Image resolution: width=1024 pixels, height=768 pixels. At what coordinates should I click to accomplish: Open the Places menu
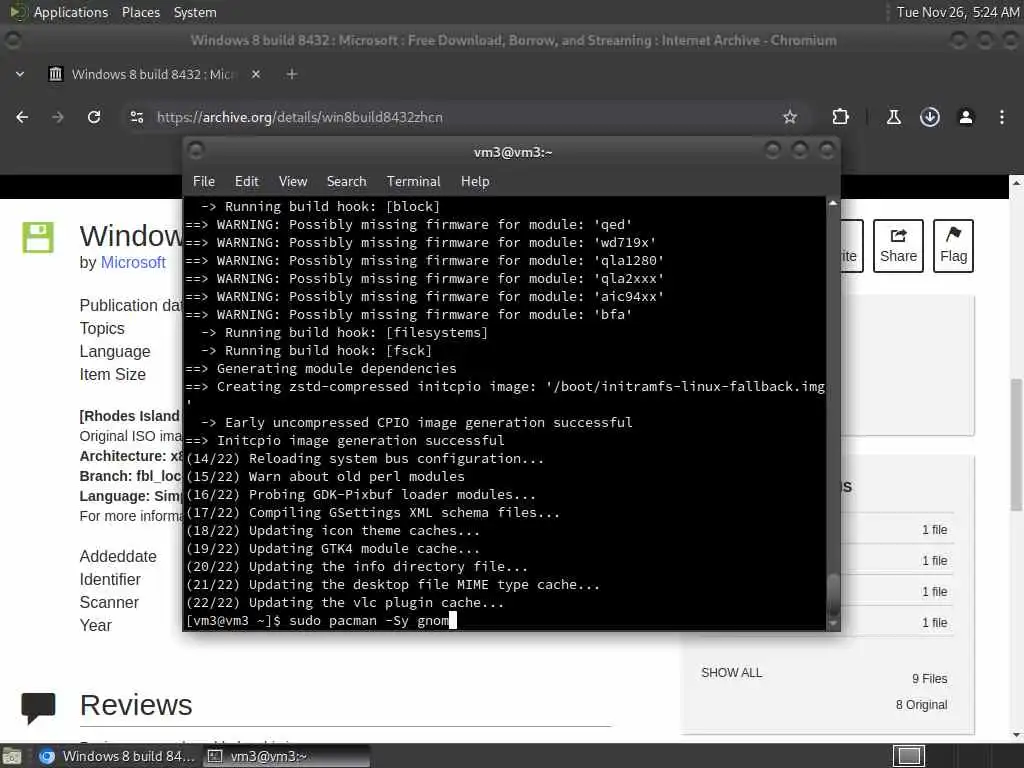click(140, 12)
